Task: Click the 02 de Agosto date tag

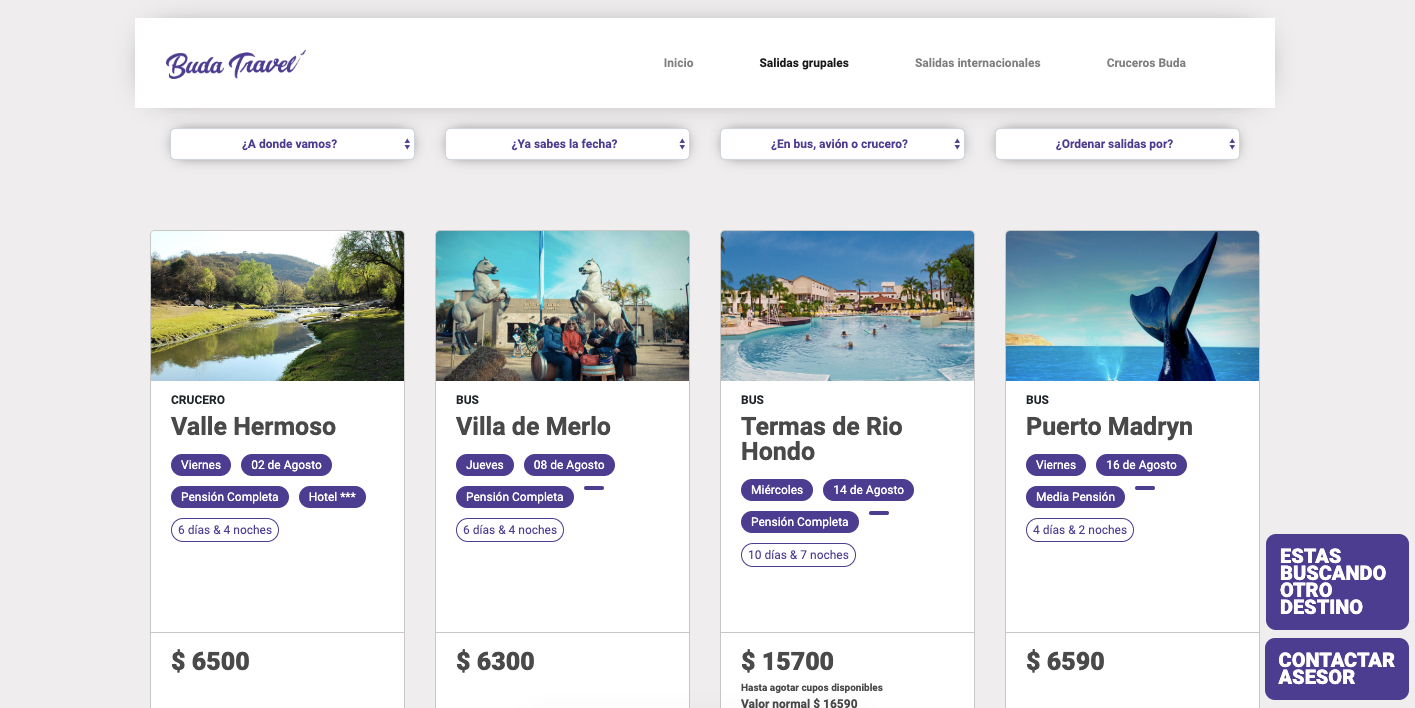Action: (x=287, y=465)
